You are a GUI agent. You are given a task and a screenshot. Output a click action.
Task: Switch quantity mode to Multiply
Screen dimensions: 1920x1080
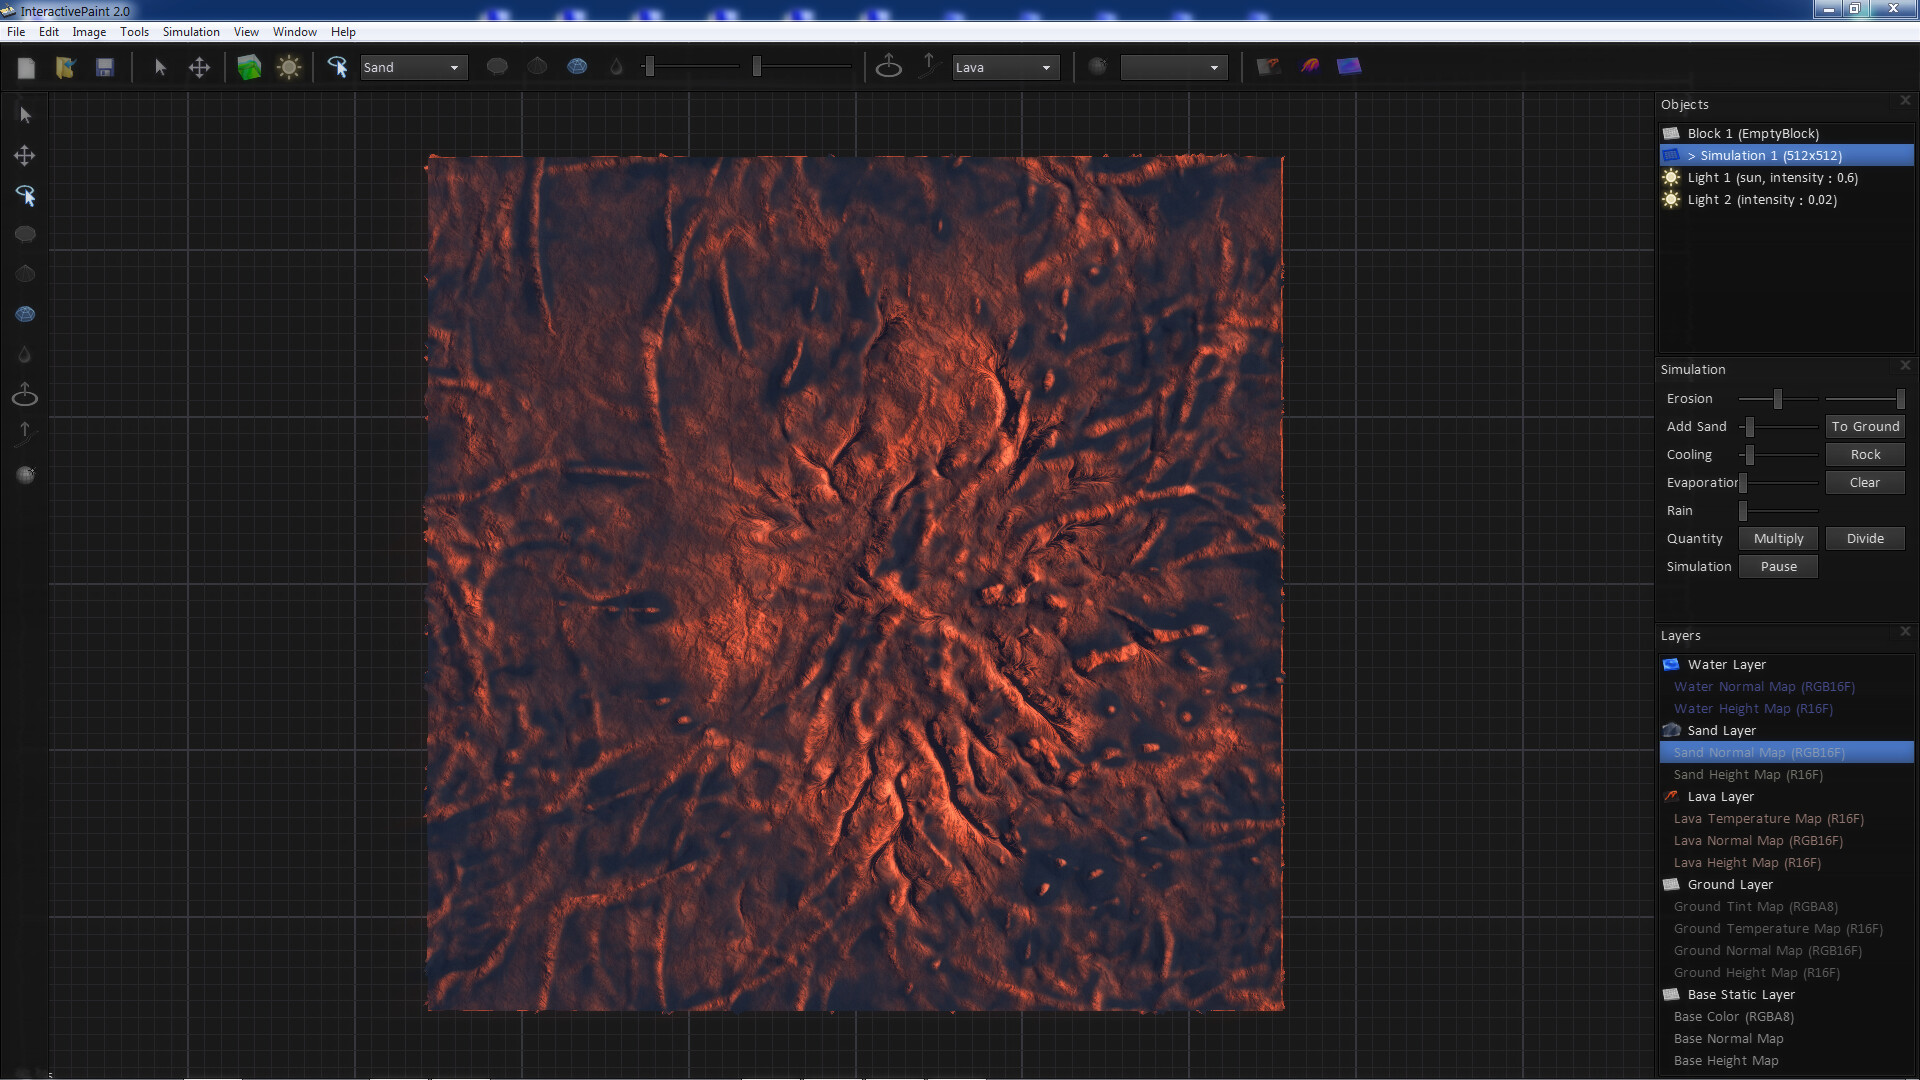(1777, 538)
